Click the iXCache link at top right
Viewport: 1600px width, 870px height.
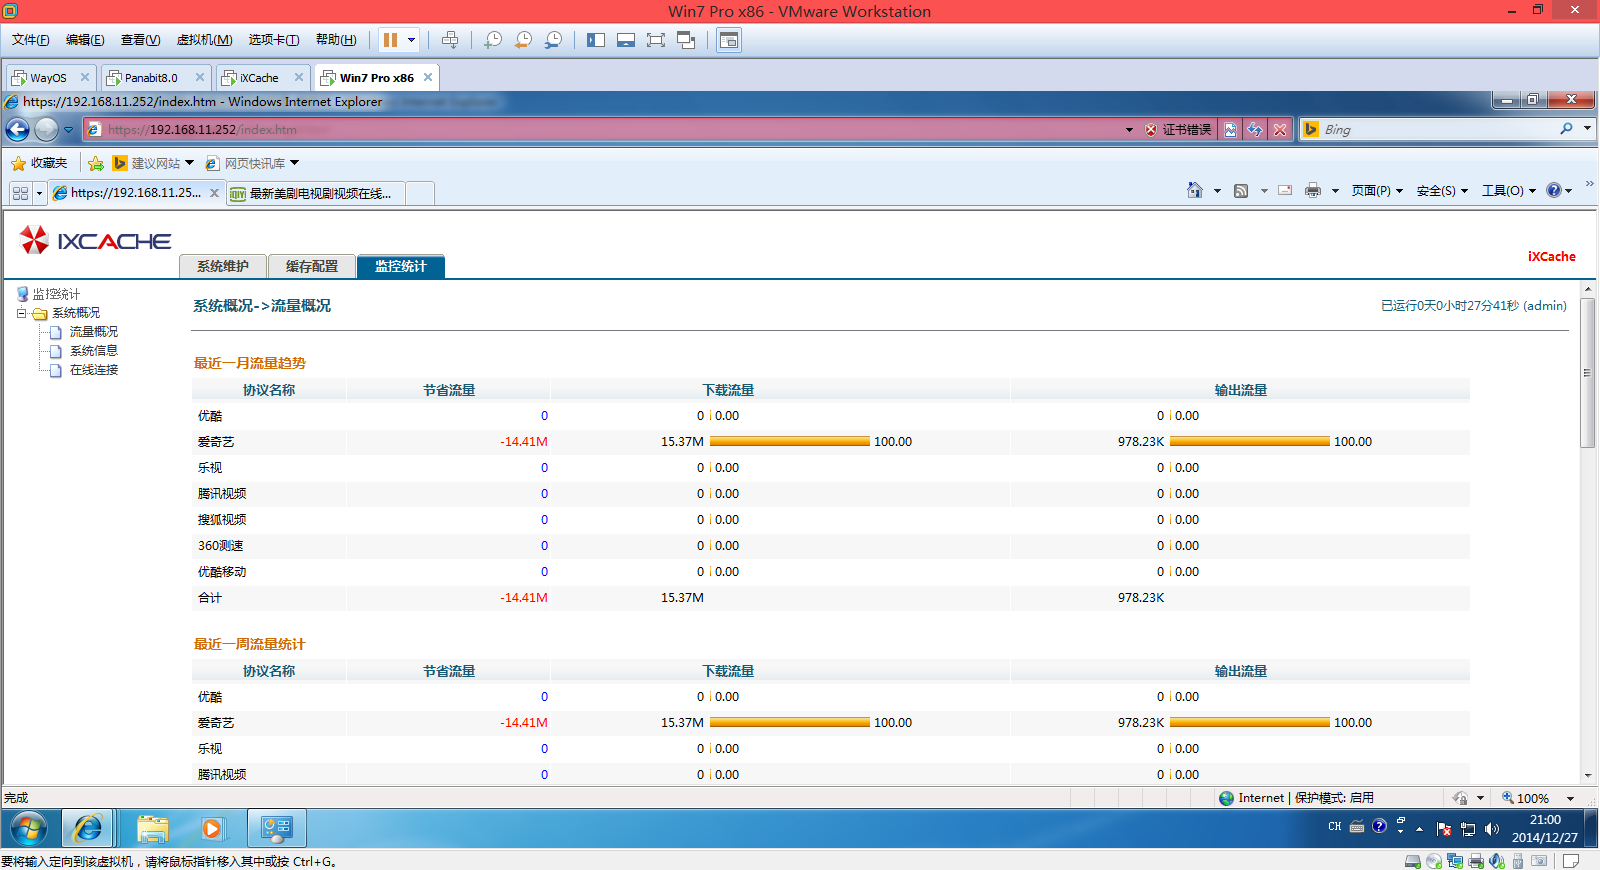click(x=1551, y=256)
